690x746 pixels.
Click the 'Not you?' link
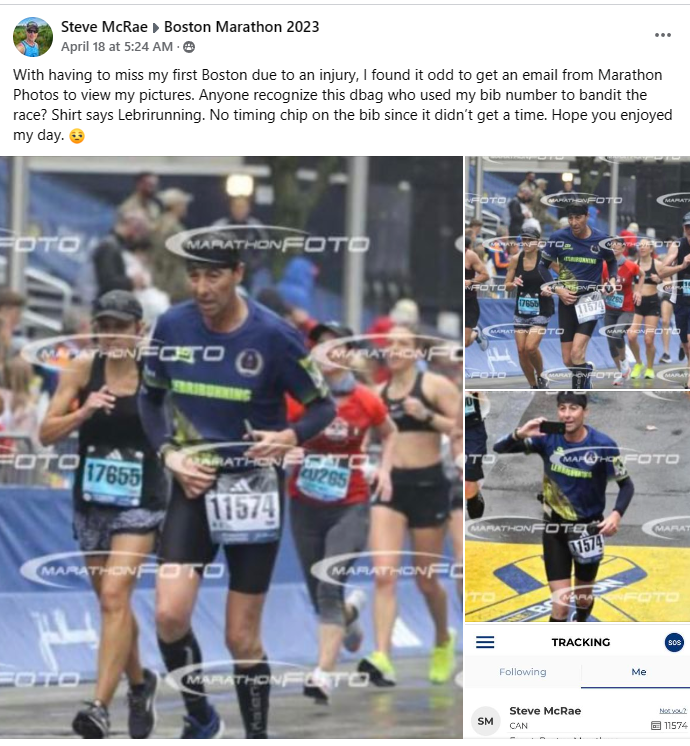point(673,711)
